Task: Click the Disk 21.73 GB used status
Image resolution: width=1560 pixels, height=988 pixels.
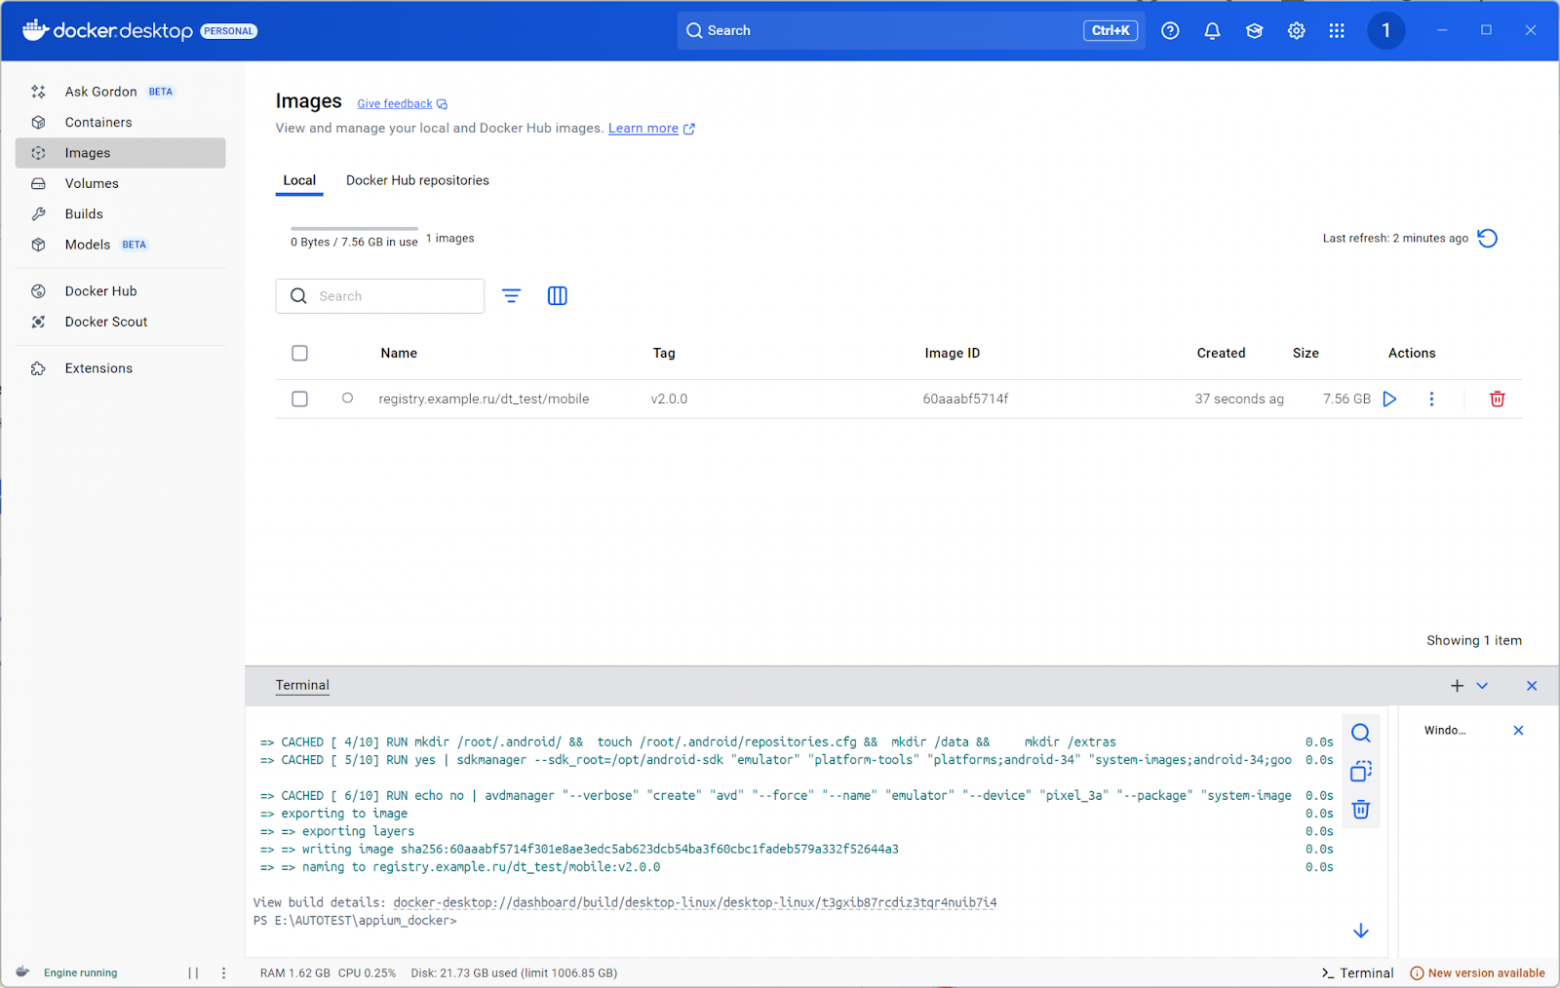Action: point(514,973)
